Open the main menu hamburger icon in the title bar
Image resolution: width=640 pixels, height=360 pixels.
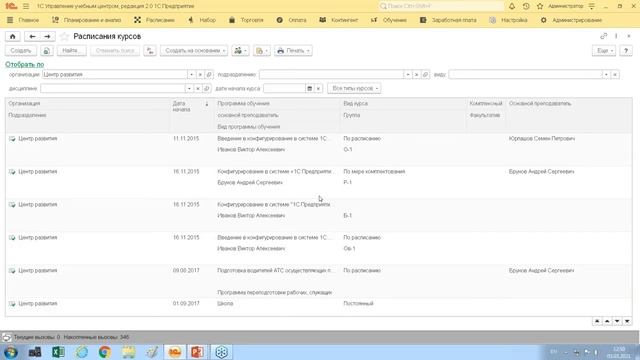[26, 6]
